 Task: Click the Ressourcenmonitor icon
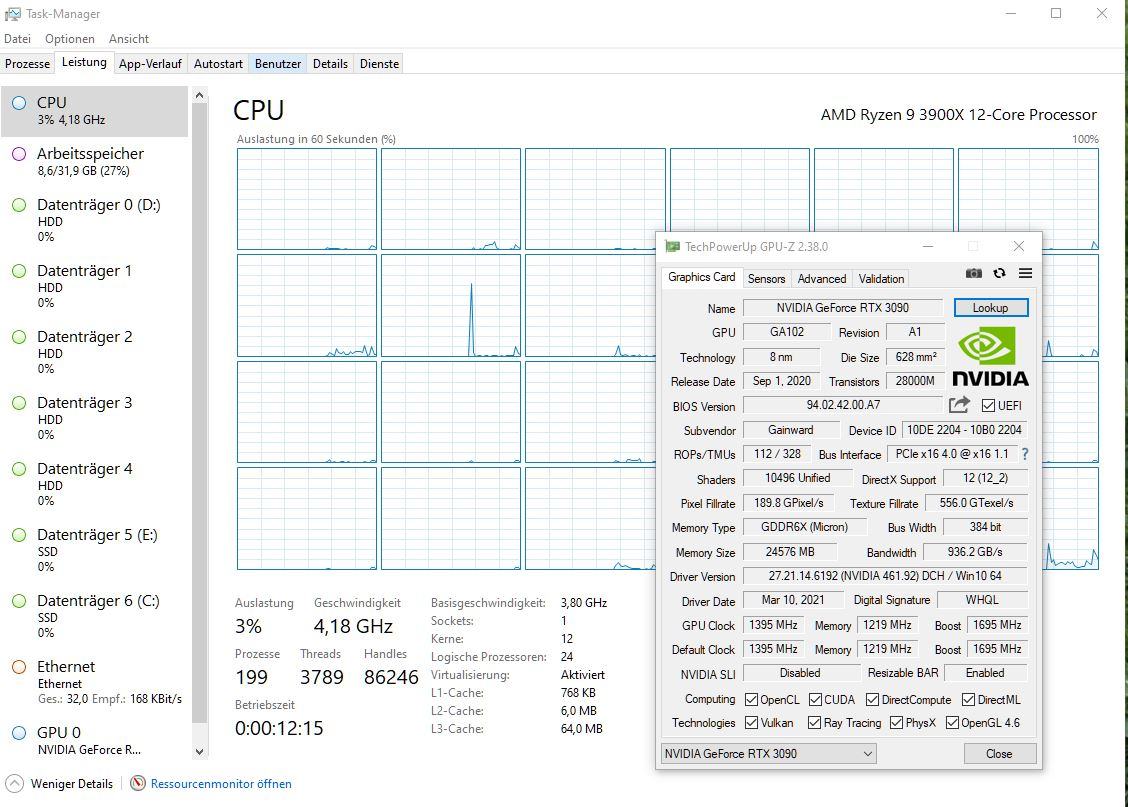point(137,783)
